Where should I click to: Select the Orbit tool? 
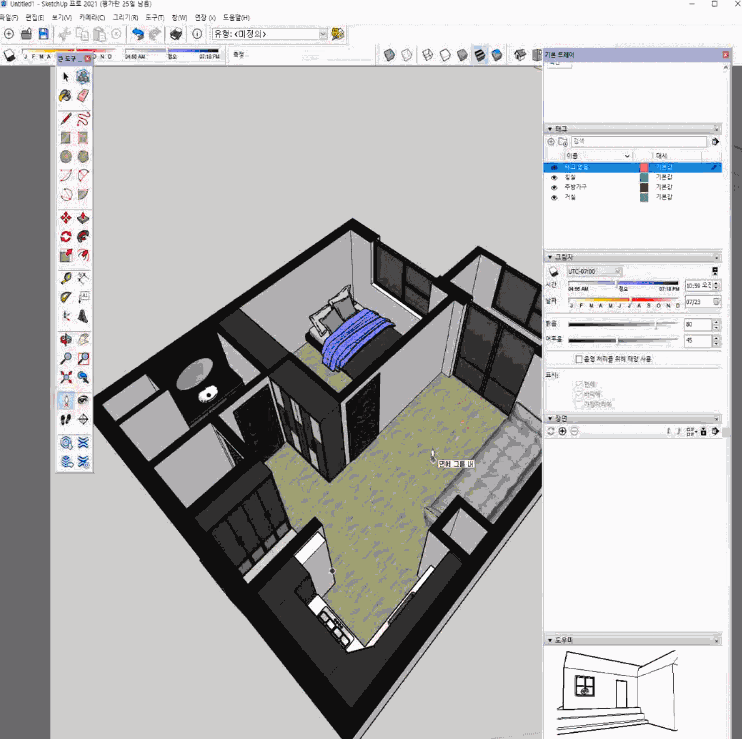(x=66, y=340)
